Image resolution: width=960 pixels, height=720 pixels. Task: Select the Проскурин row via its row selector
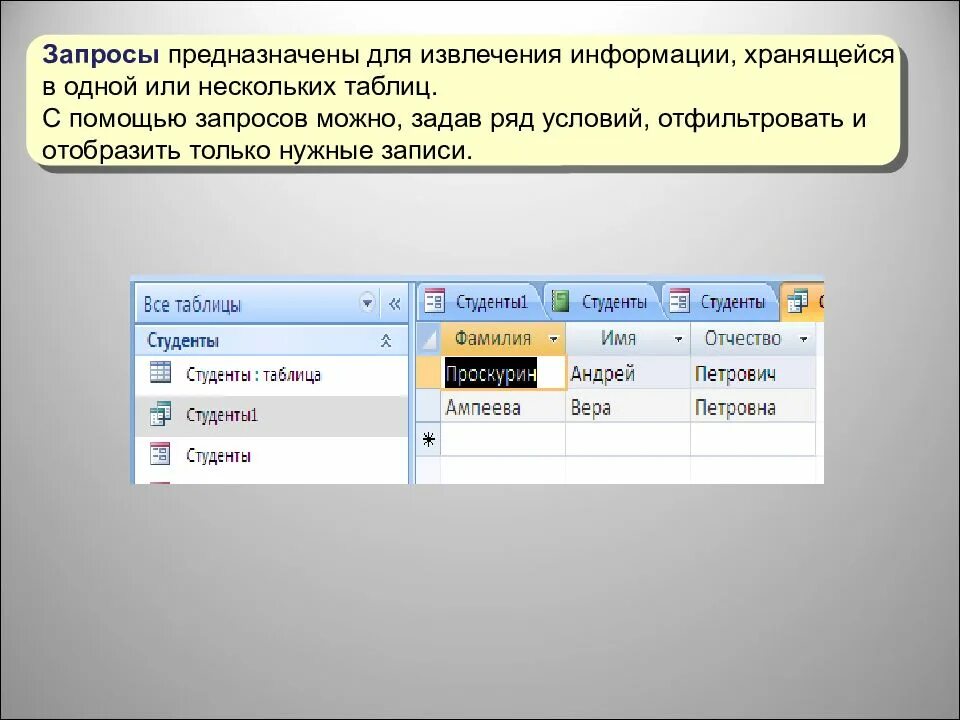(429, 373)
